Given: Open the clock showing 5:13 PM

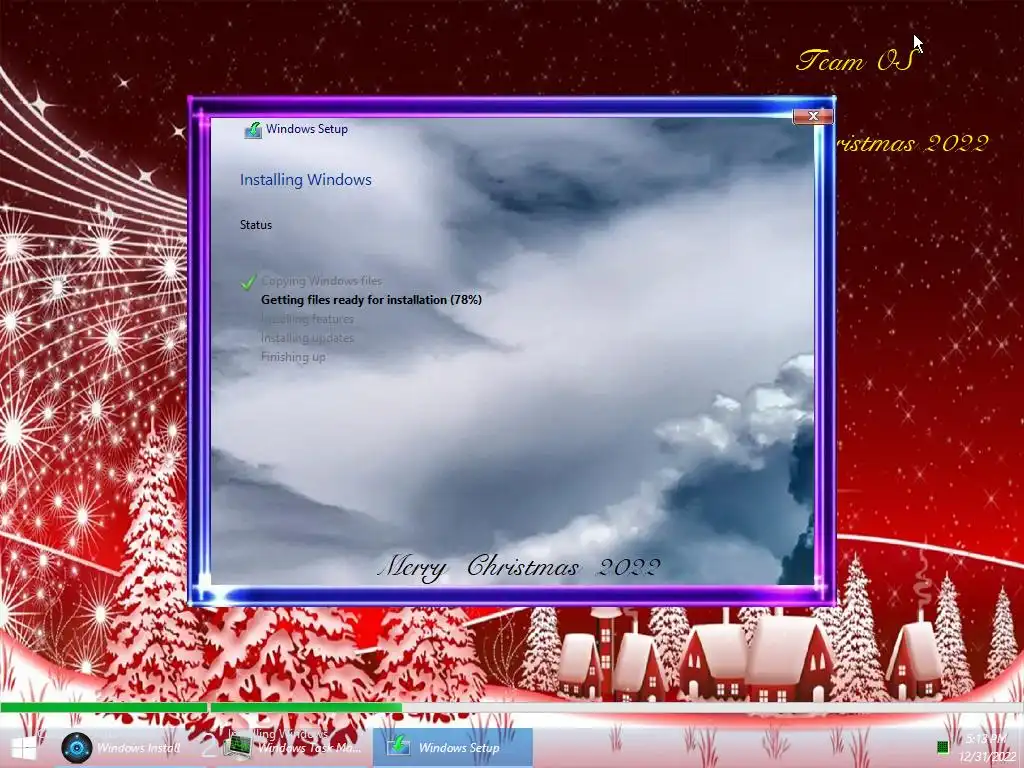Looking at the screenshot, I should pos(987,748).
